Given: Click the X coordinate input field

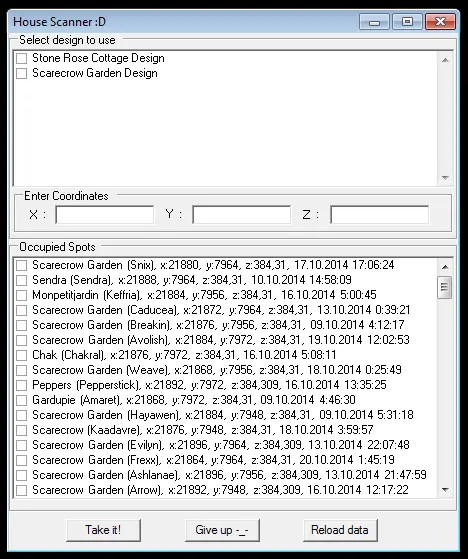Looking at the screenshot, I should click(105, 215).
